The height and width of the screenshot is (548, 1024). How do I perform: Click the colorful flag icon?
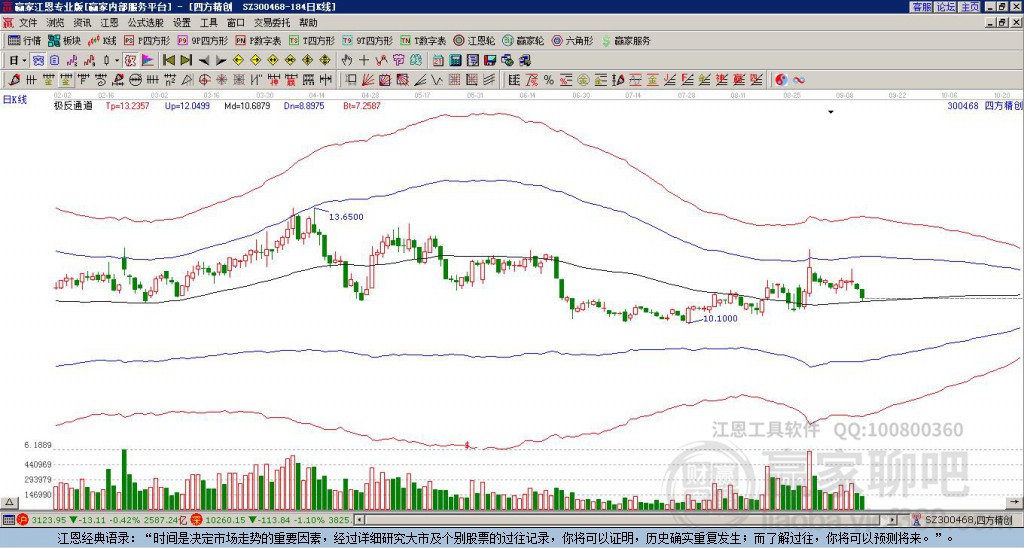coord(148,60)
